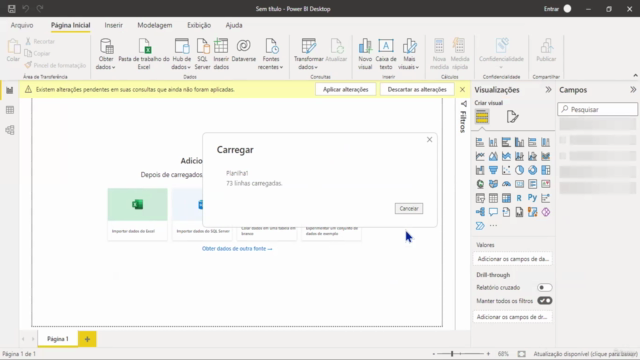The image size is (640, 360).
Task: Open the Hub de dados dropdown
Action: click(x=182, y=54)
